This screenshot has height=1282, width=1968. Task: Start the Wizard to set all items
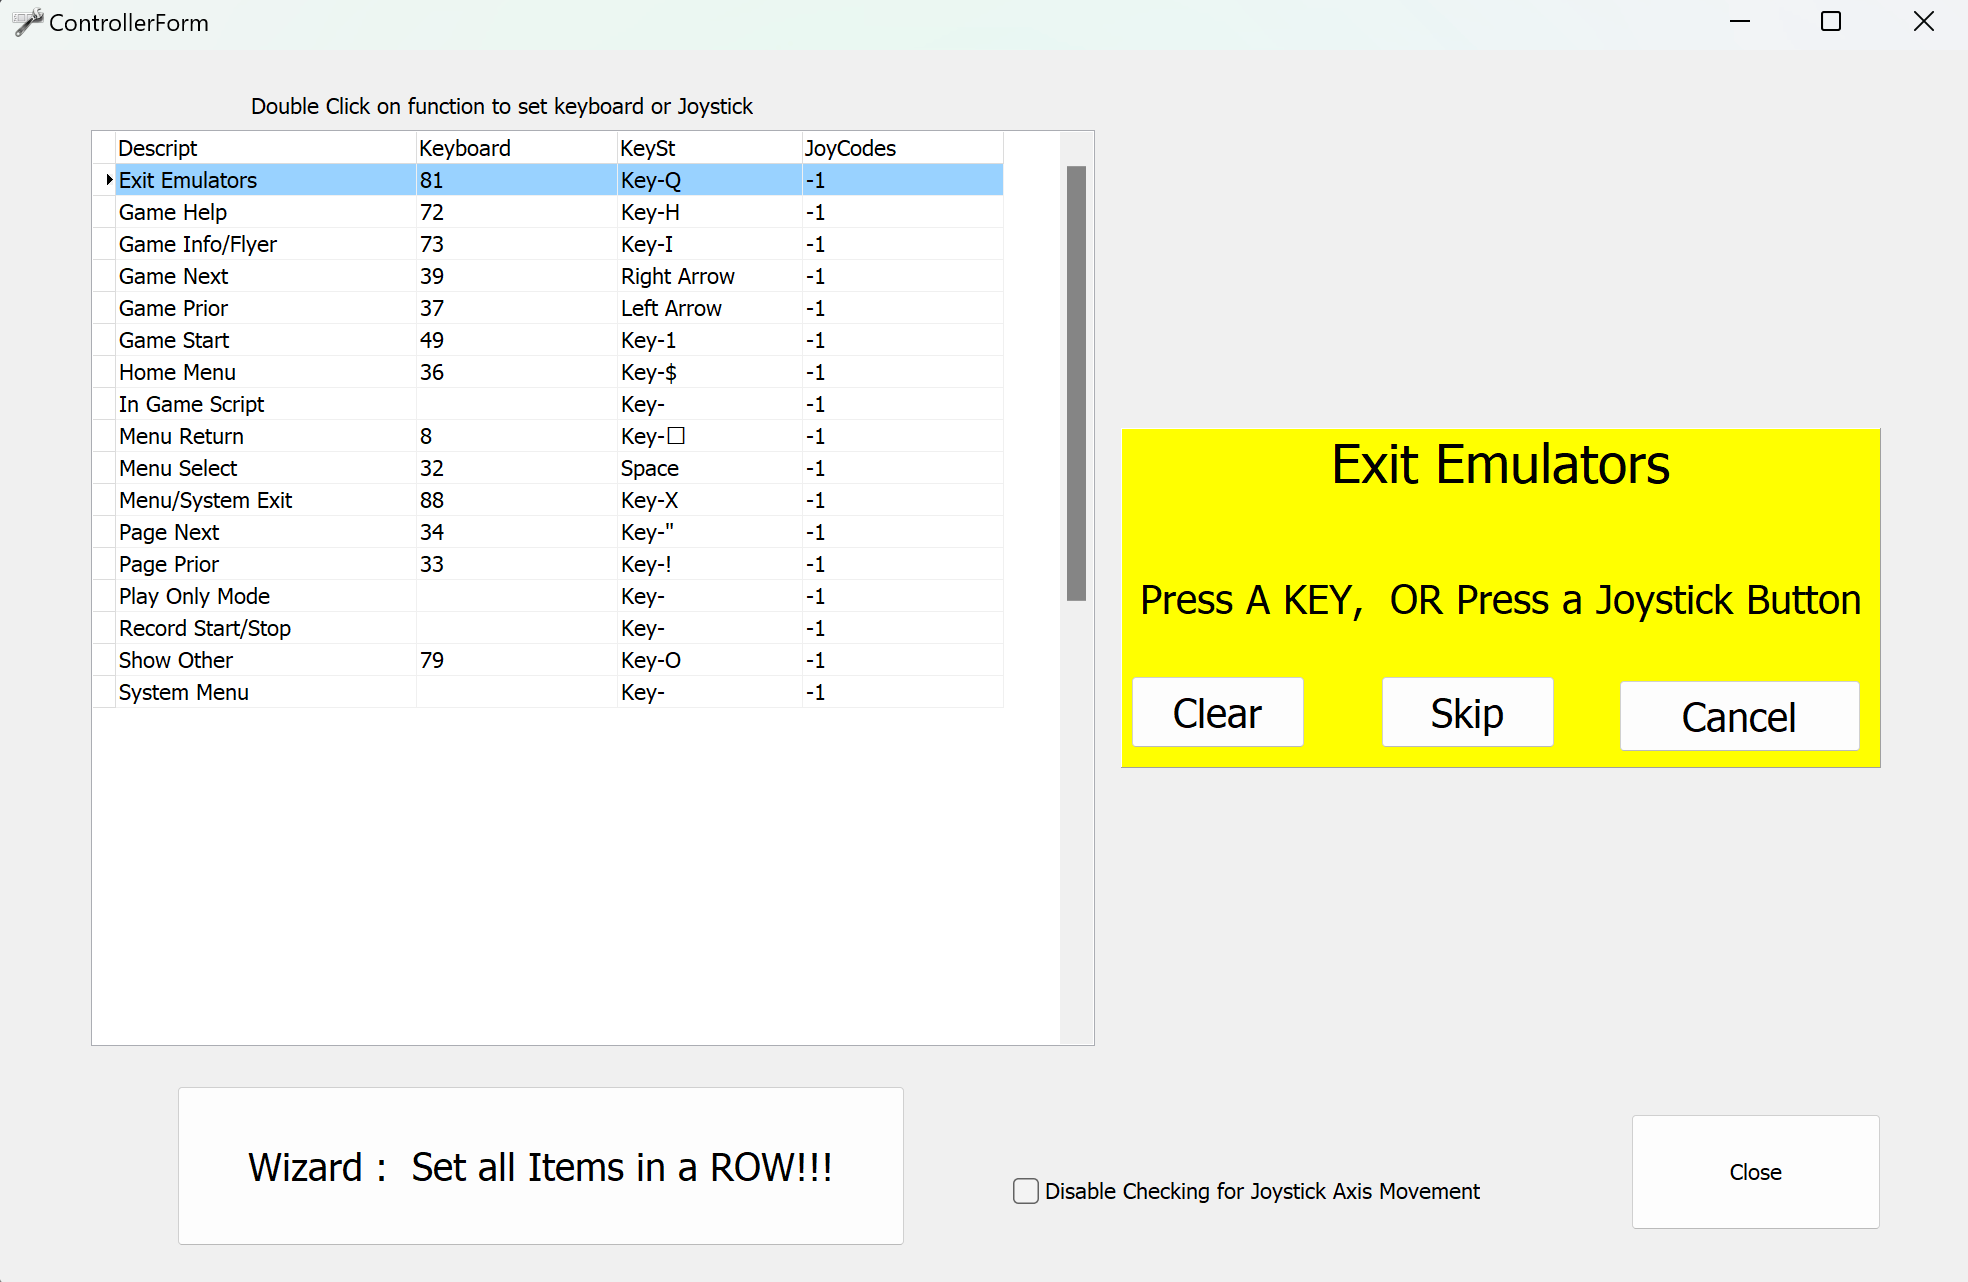point(541,1166)
